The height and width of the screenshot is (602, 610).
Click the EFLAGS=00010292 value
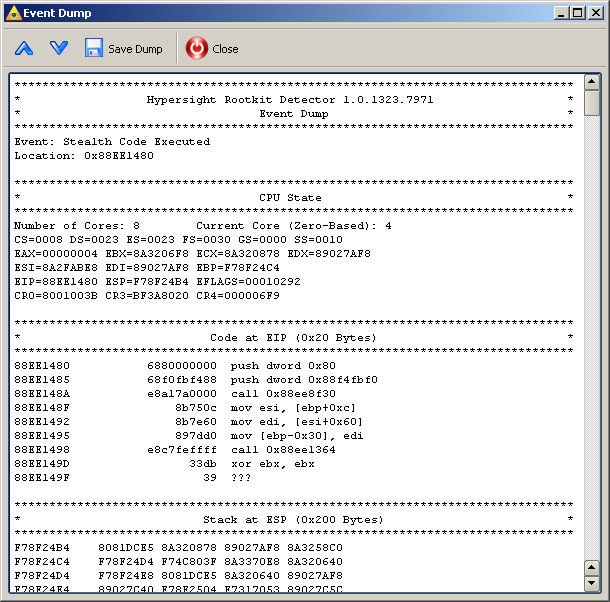click(248, 282)
